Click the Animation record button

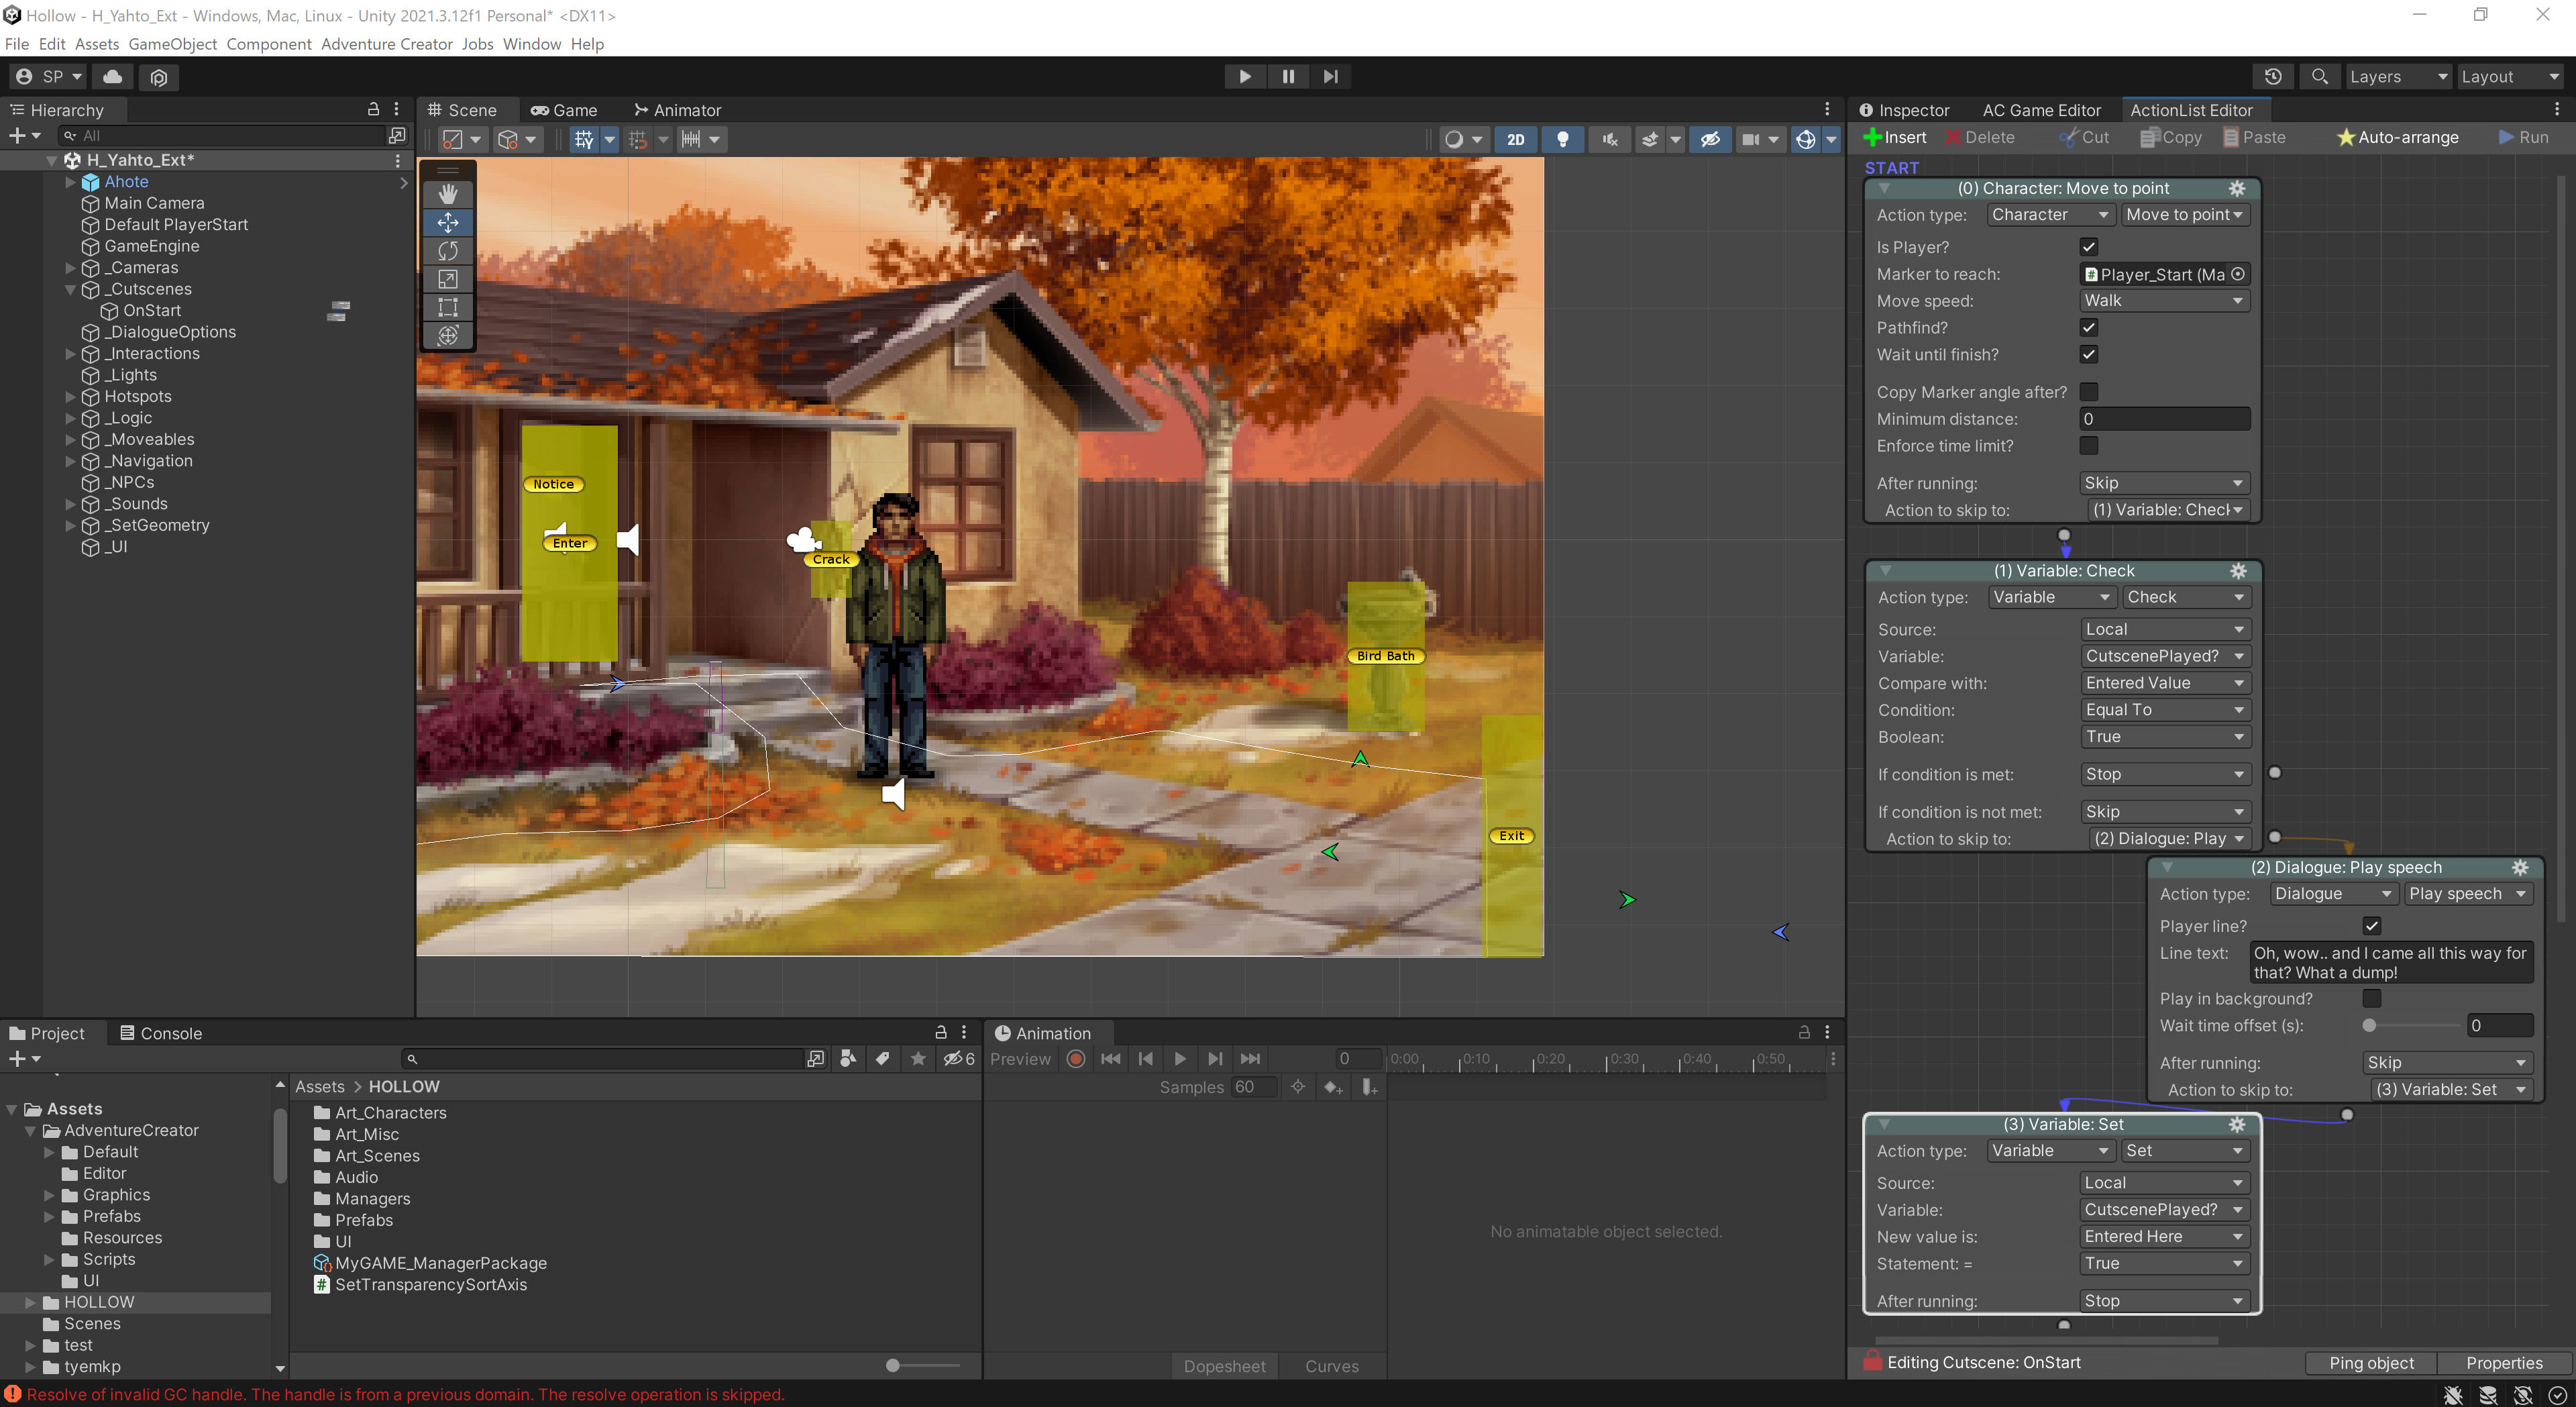pyautogui.click(x=1076, y=1059)
